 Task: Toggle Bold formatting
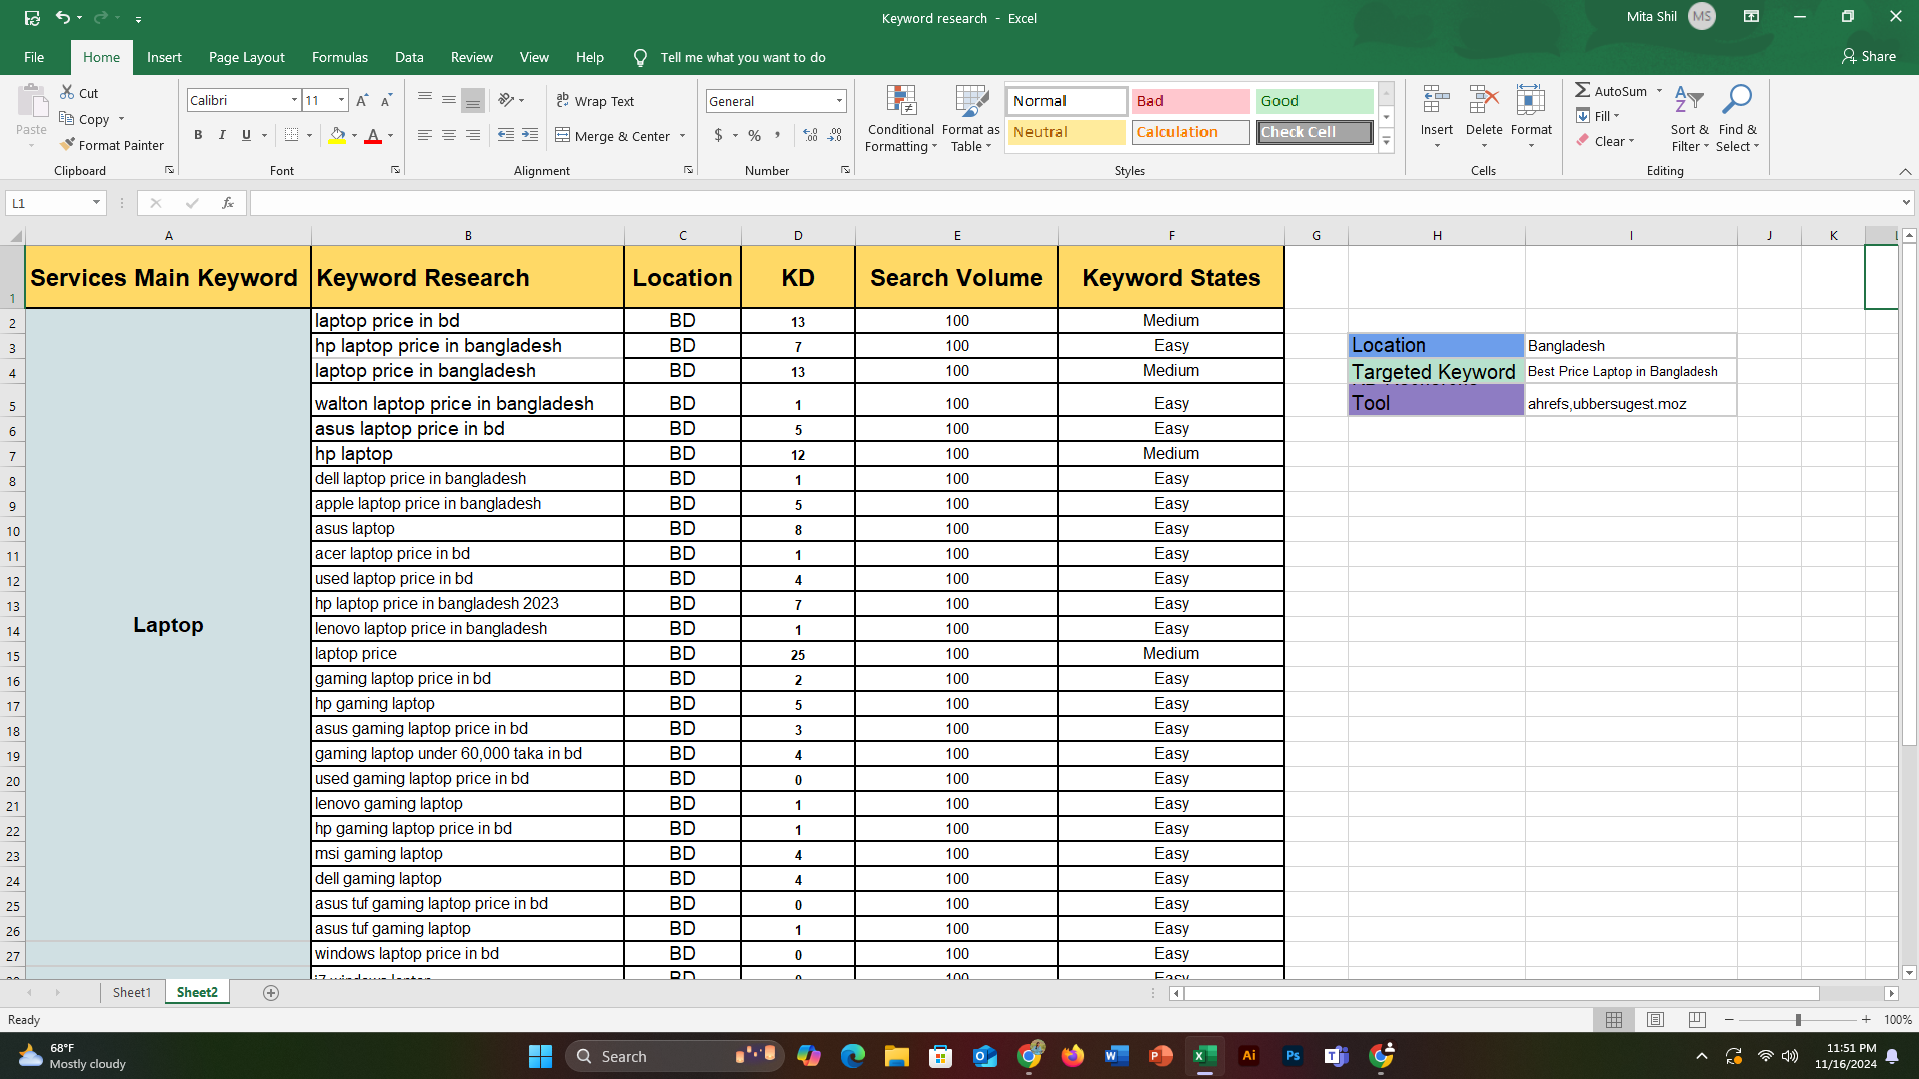coord(198,135)
